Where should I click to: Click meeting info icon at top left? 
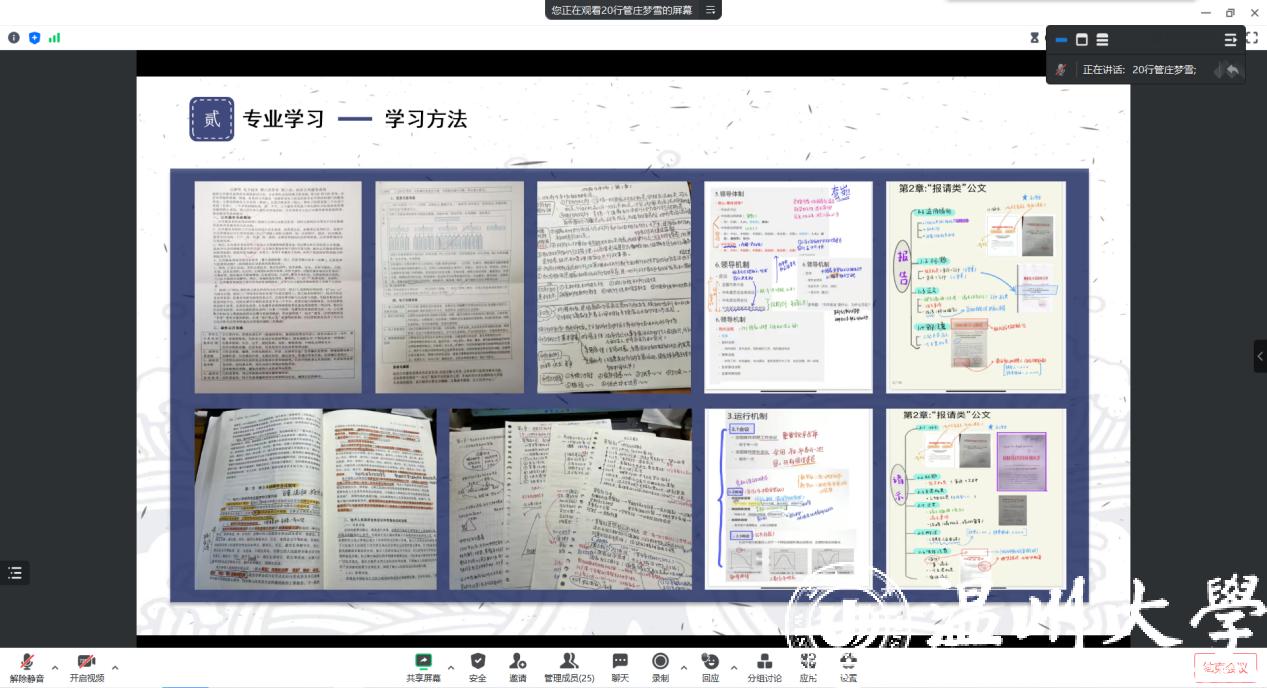[14, 38]
